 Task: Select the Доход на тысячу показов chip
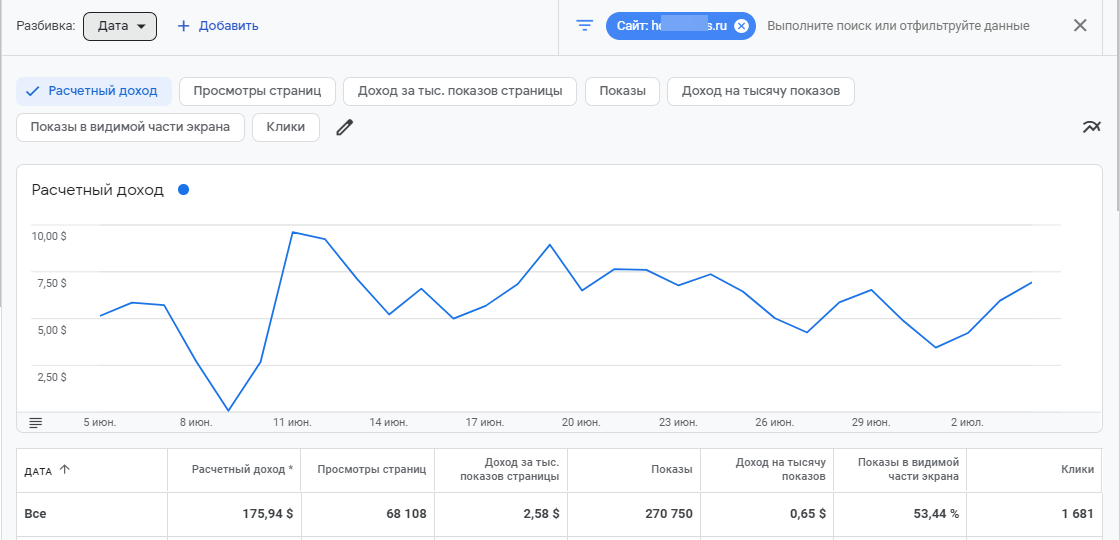(x=760, y=91)
